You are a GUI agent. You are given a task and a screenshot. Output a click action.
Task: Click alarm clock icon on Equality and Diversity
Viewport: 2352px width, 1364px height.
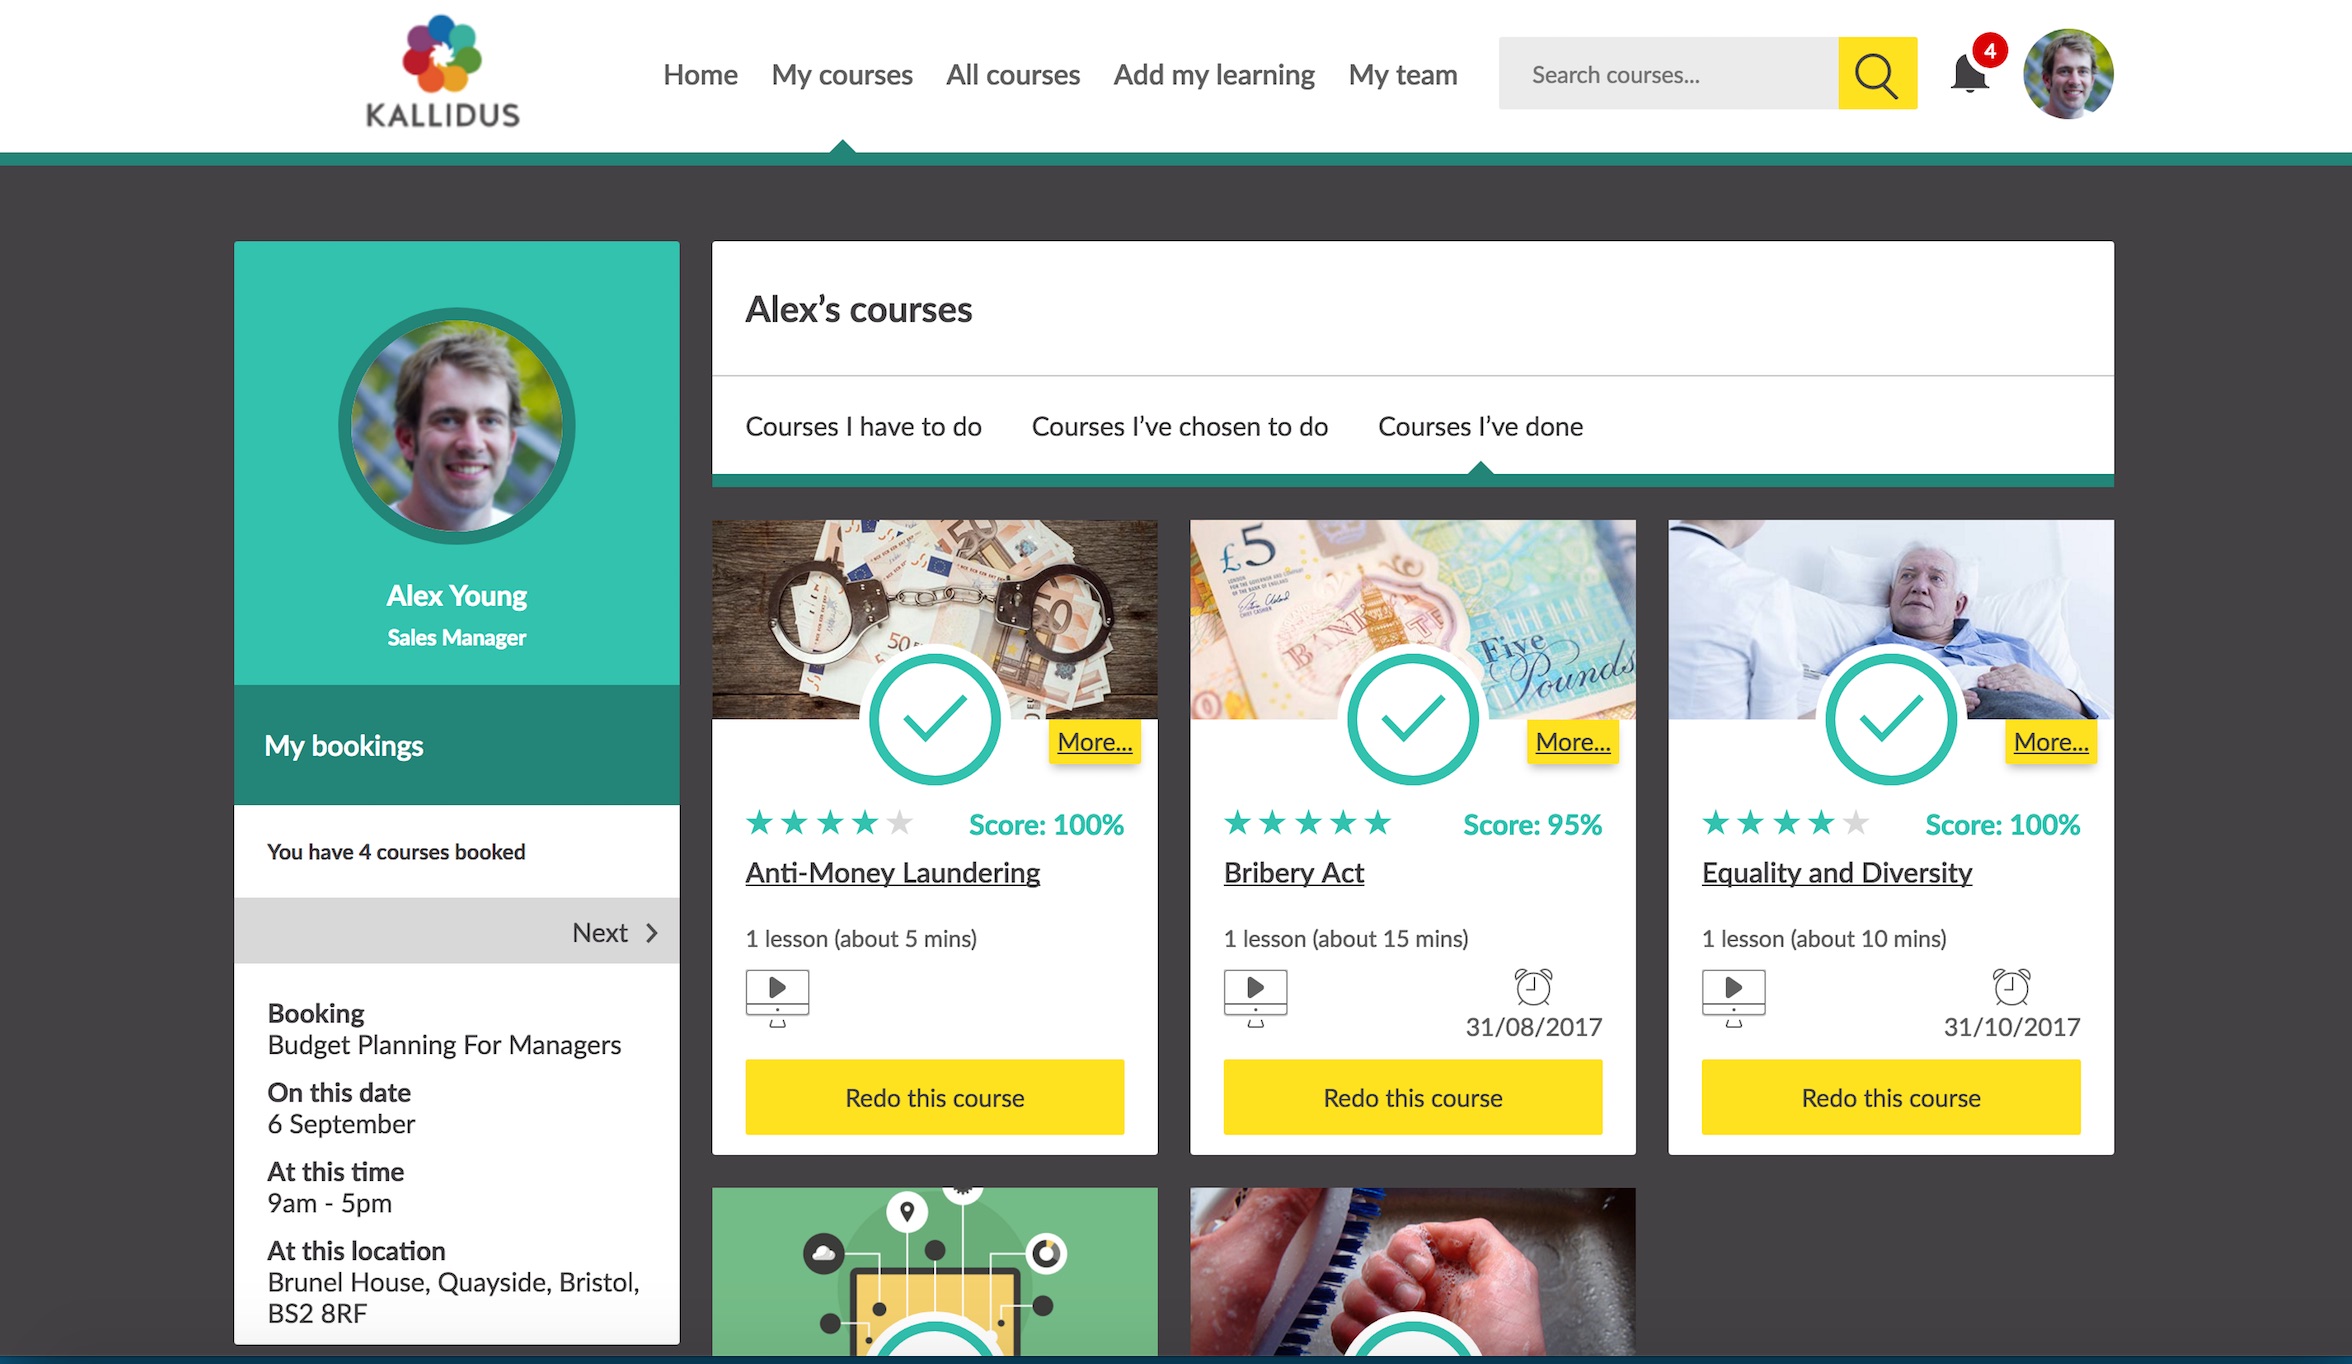coord(2010,987)
